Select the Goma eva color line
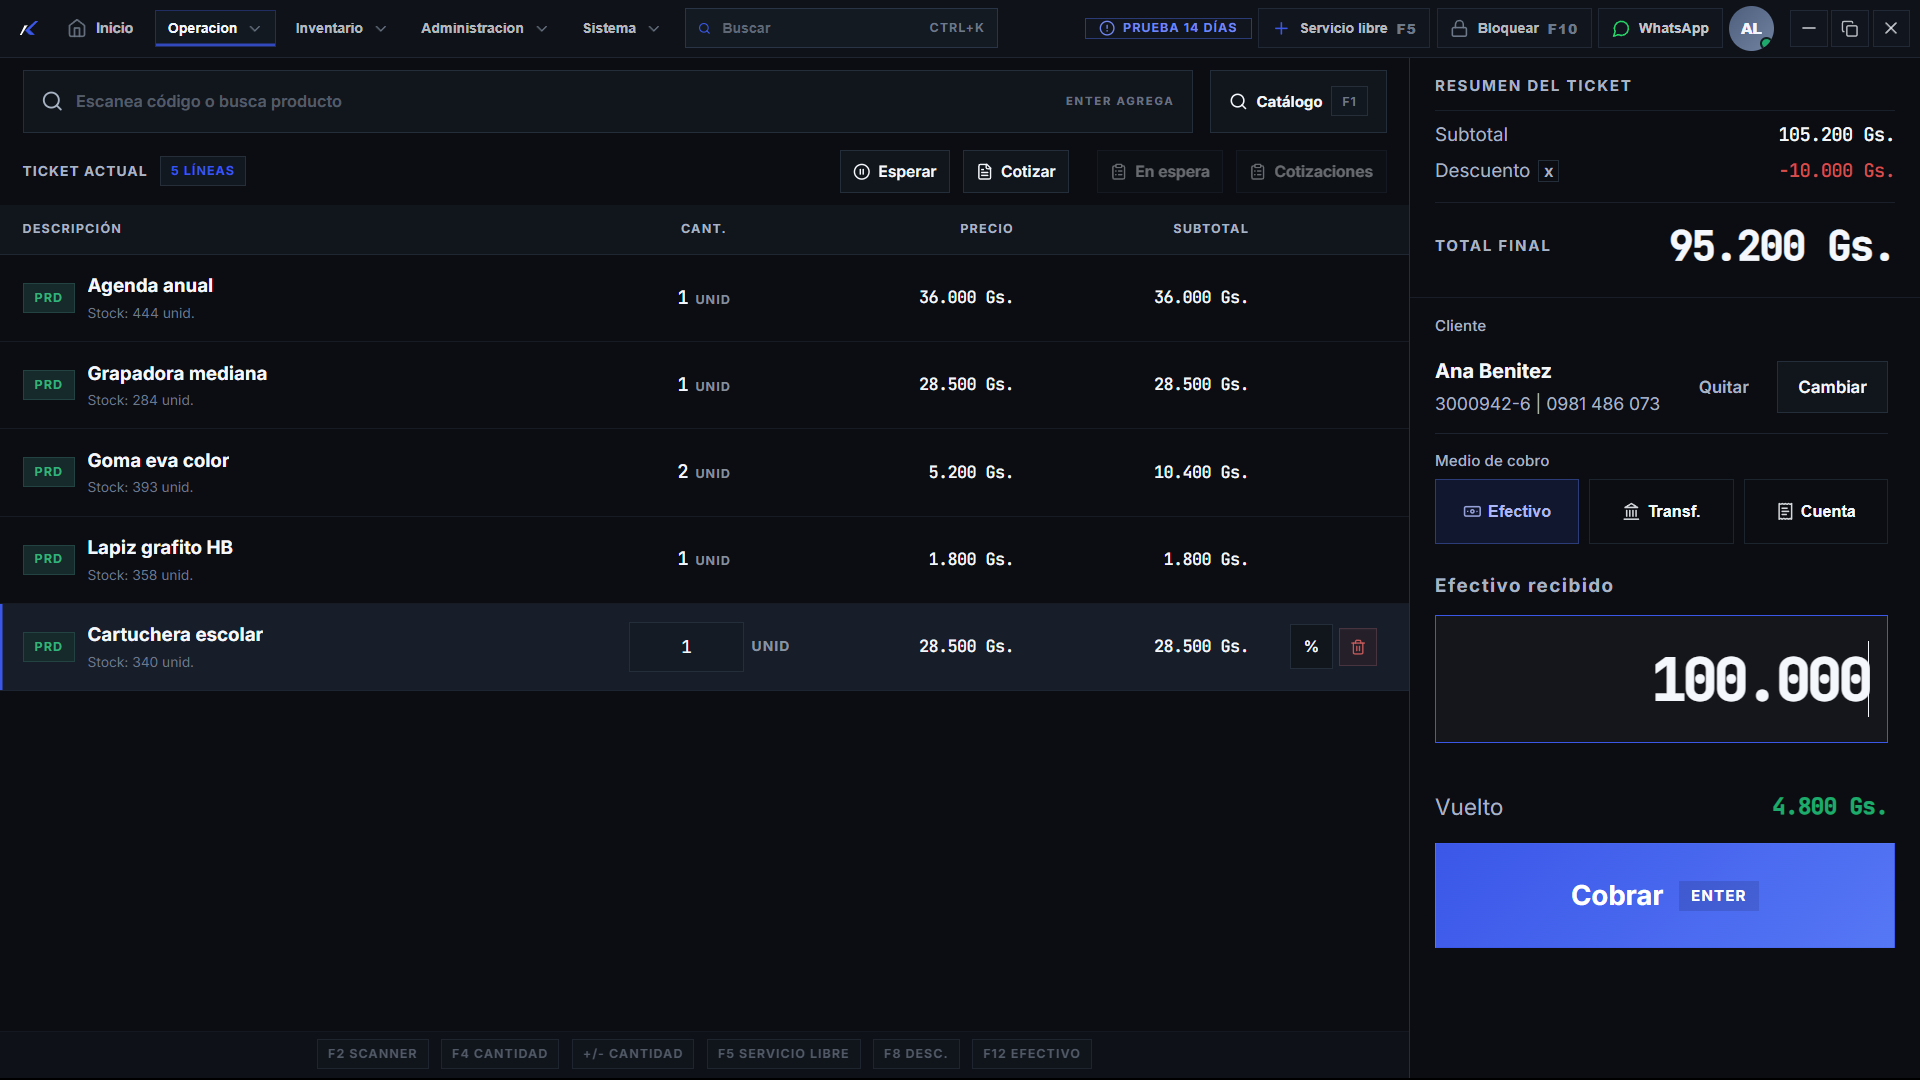Viewport: 1920px width, 1080px height. pos(704,472)
